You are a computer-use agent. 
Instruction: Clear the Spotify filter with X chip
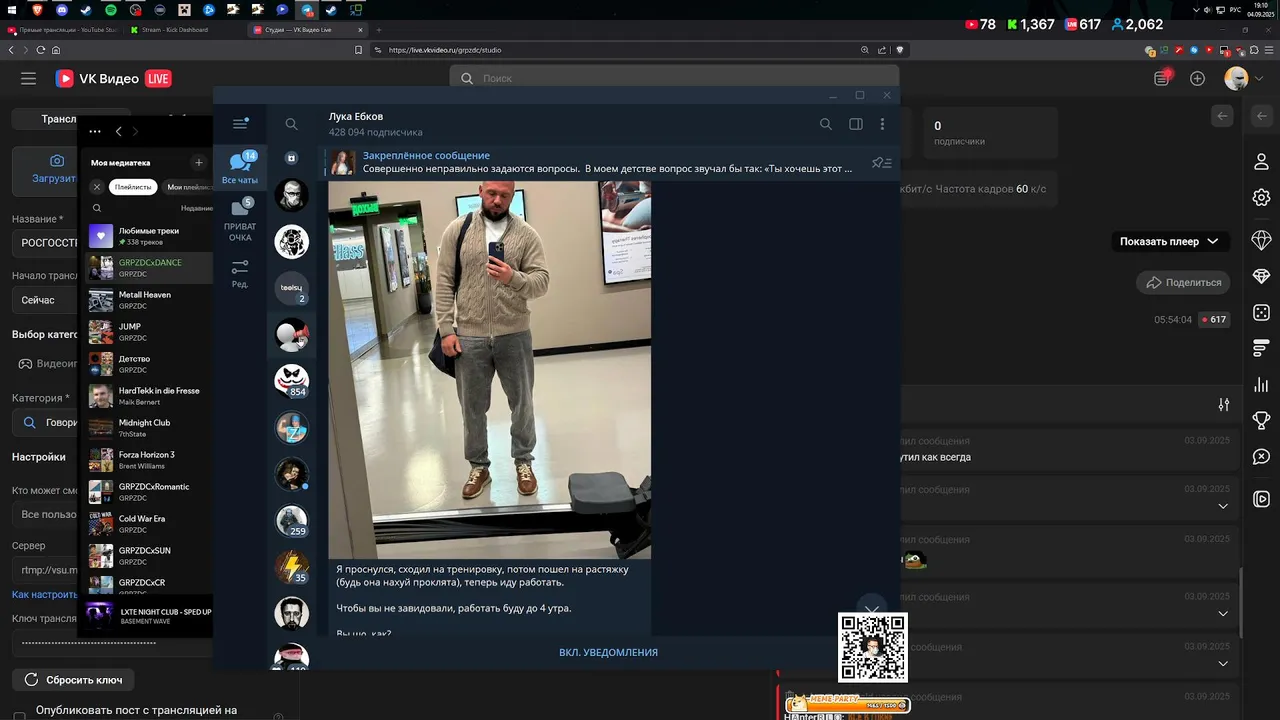(x=97, y=187)
